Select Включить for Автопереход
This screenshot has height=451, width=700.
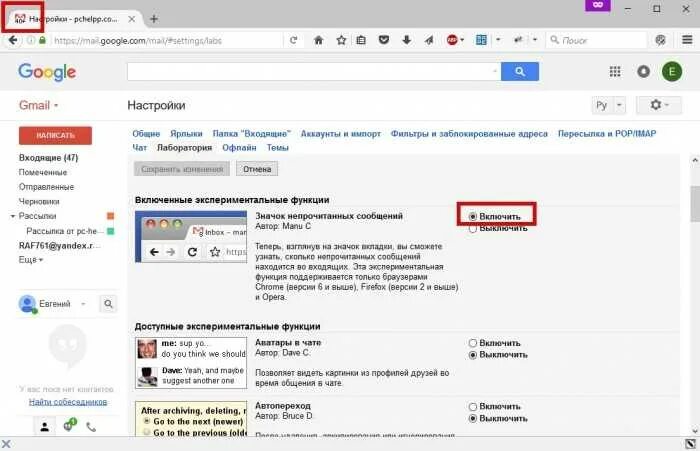[473, 407]
